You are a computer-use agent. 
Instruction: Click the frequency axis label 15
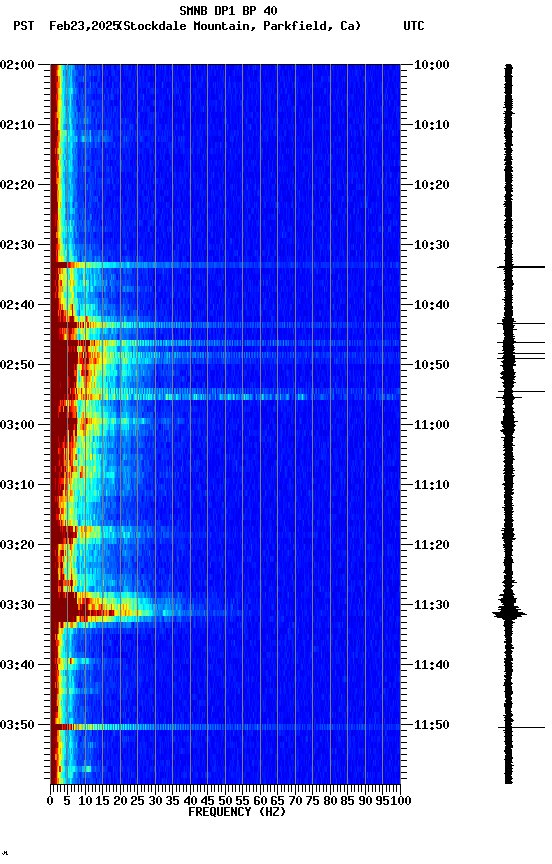pos(103,801)
